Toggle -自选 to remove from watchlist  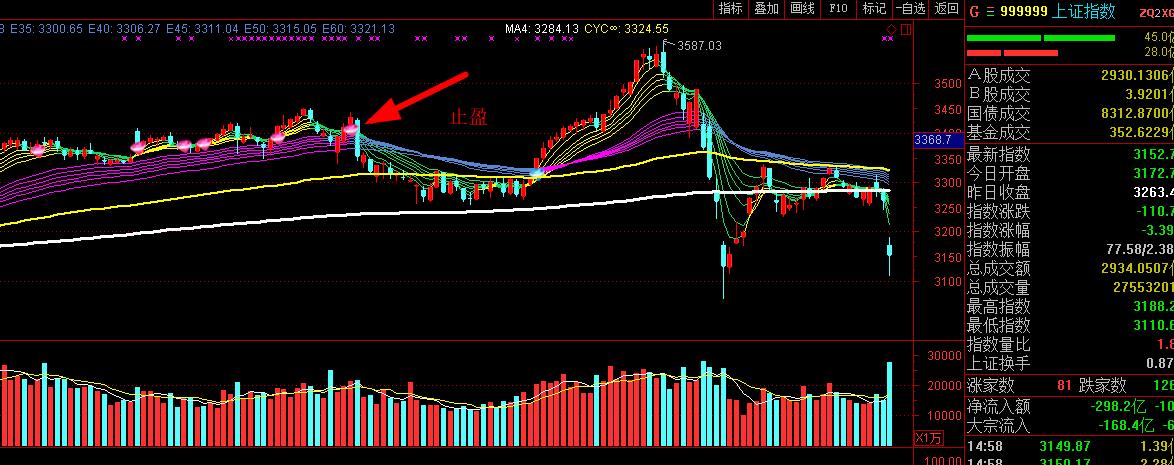click(x=909, y=9)
